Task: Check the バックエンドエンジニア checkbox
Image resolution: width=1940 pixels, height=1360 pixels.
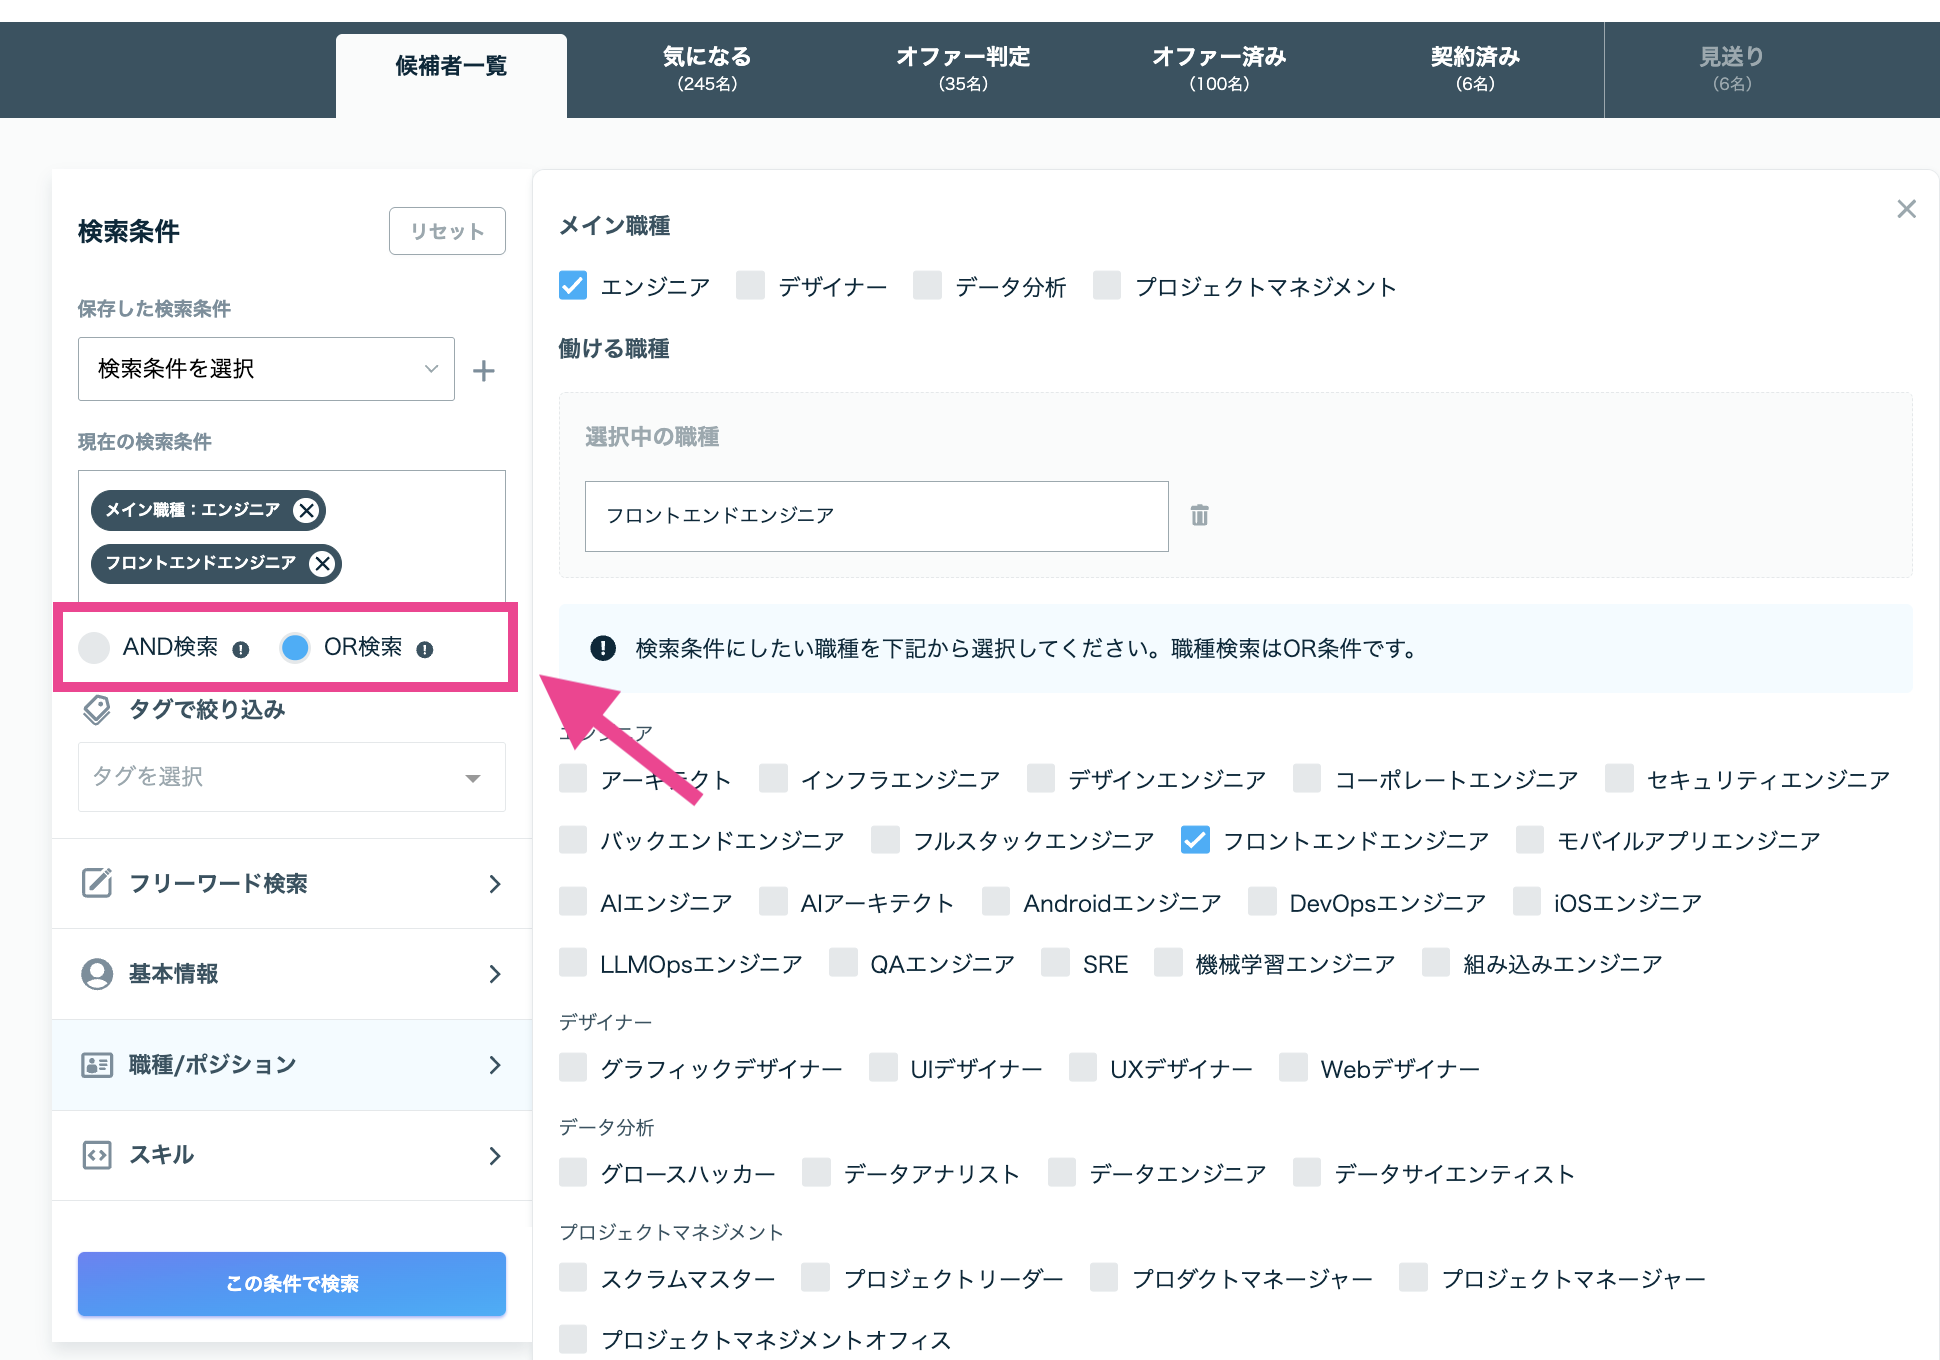Action: 573,840
